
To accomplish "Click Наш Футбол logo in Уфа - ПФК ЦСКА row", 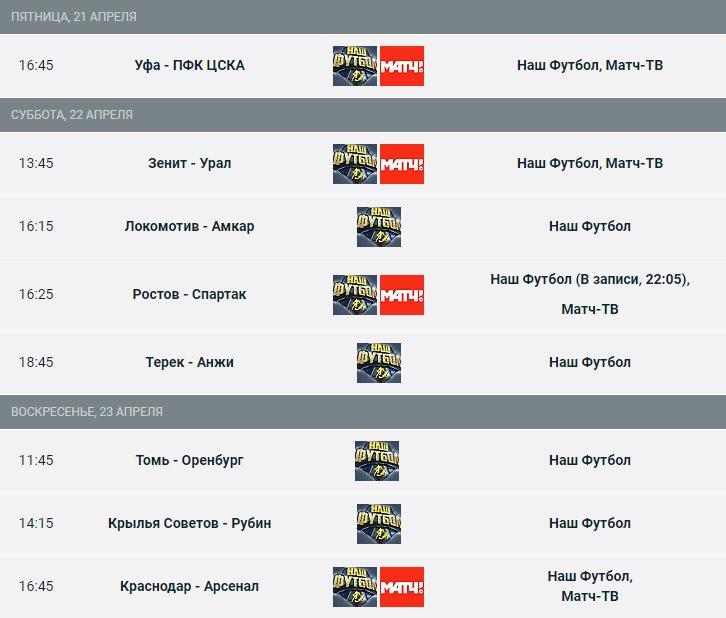I will tap(355, 66).
